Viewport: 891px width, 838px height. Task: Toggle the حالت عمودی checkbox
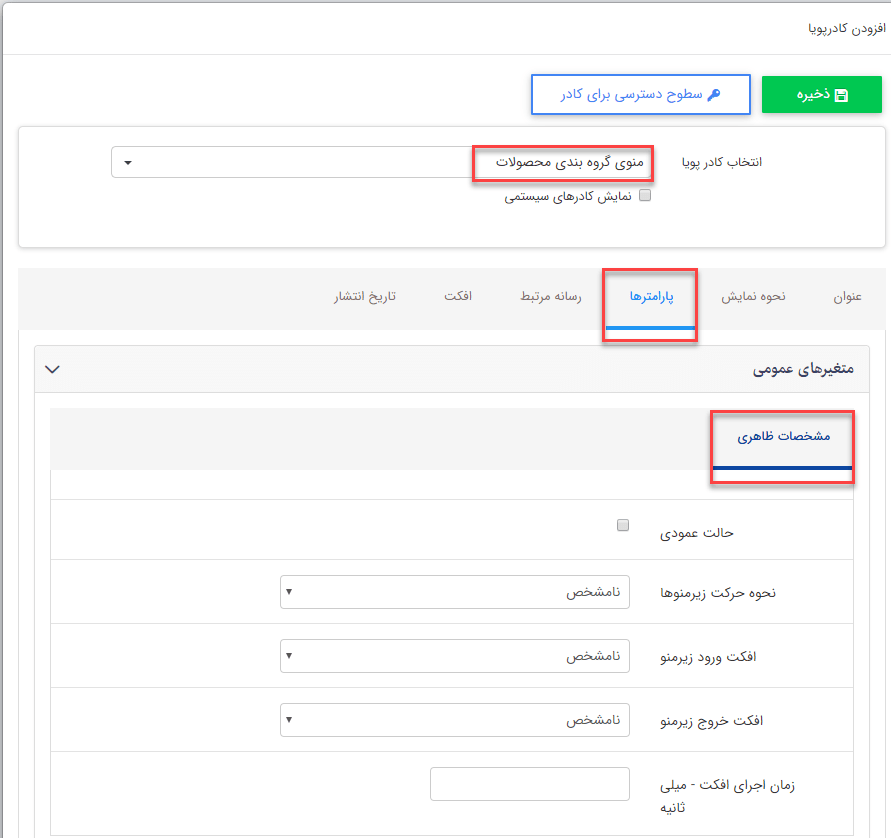pos(623,523)
